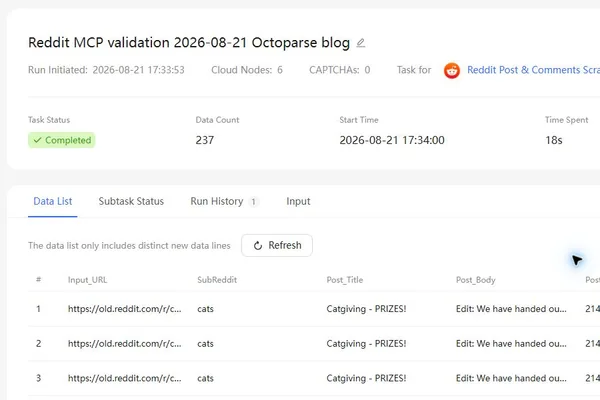Switch to the Data List tab
600x400 pixels.
[53, 201]
